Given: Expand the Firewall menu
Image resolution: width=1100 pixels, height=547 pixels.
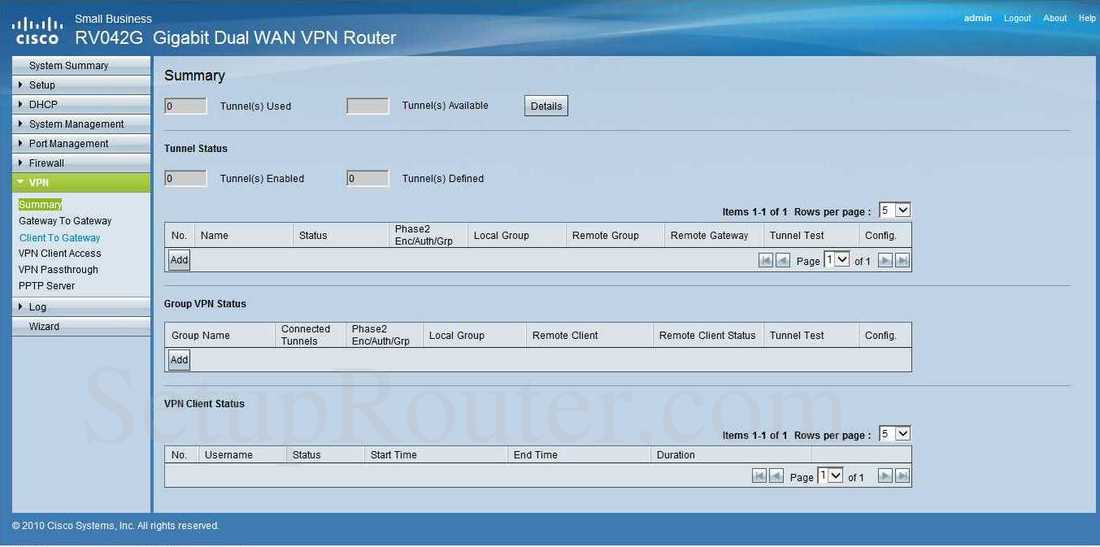Looking at the screenshot, I should click(81, 163).
